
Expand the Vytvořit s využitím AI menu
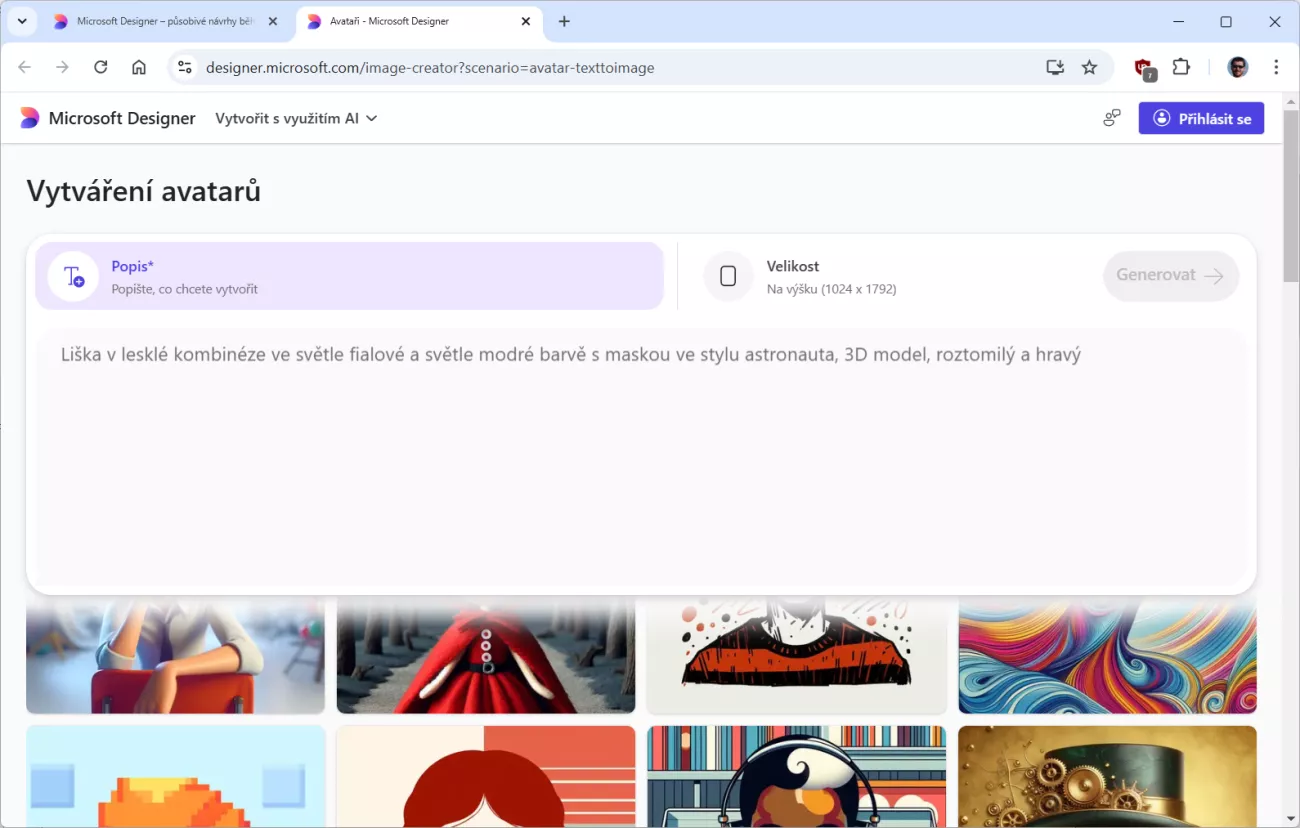[x=296, y=118]
